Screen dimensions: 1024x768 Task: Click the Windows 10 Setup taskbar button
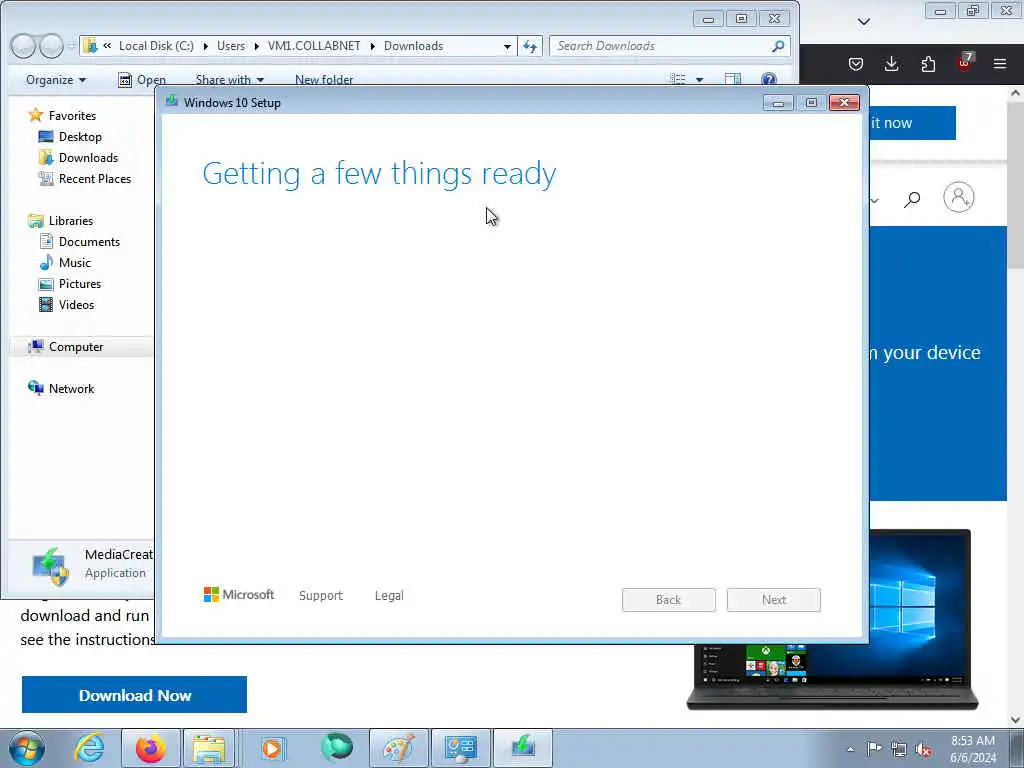(522, 748)
